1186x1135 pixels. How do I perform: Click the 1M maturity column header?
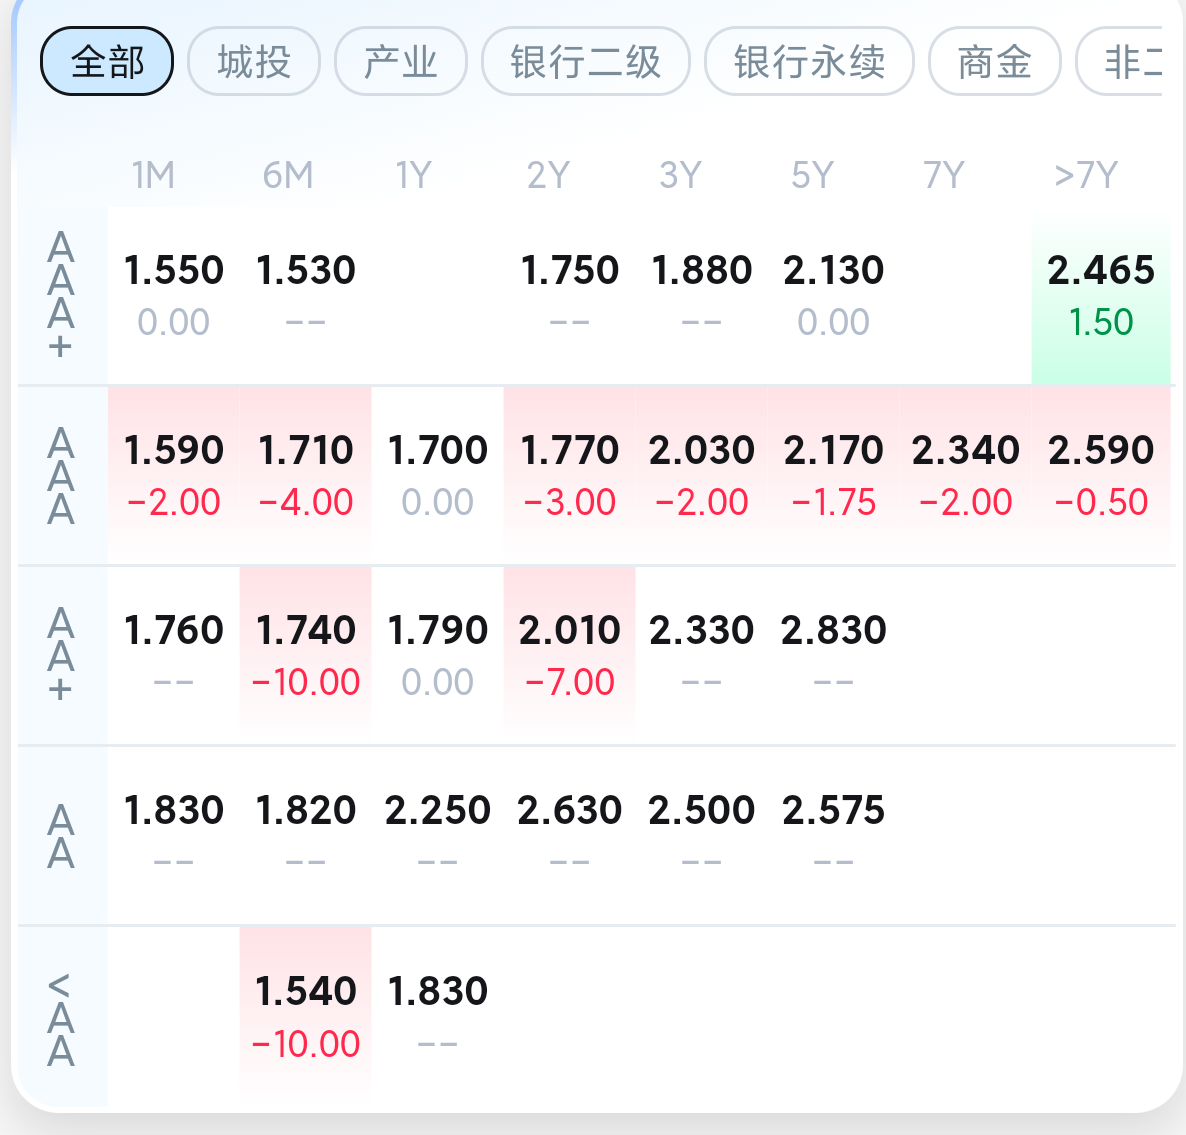pos(153,176)
